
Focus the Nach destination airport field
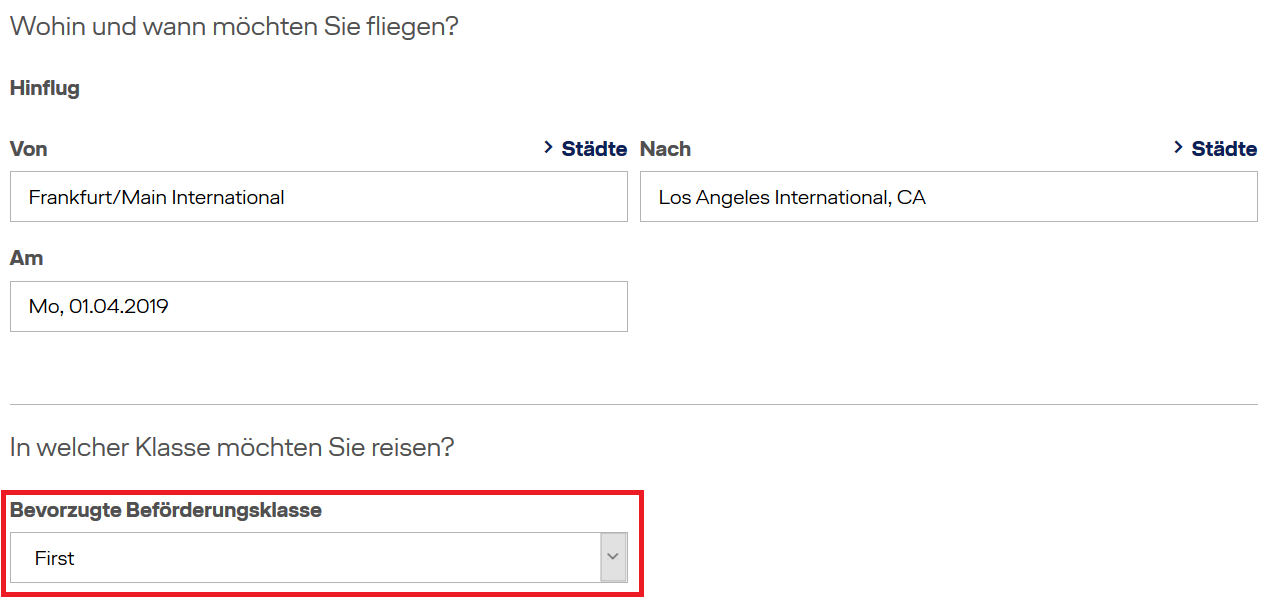pos(949,196)
